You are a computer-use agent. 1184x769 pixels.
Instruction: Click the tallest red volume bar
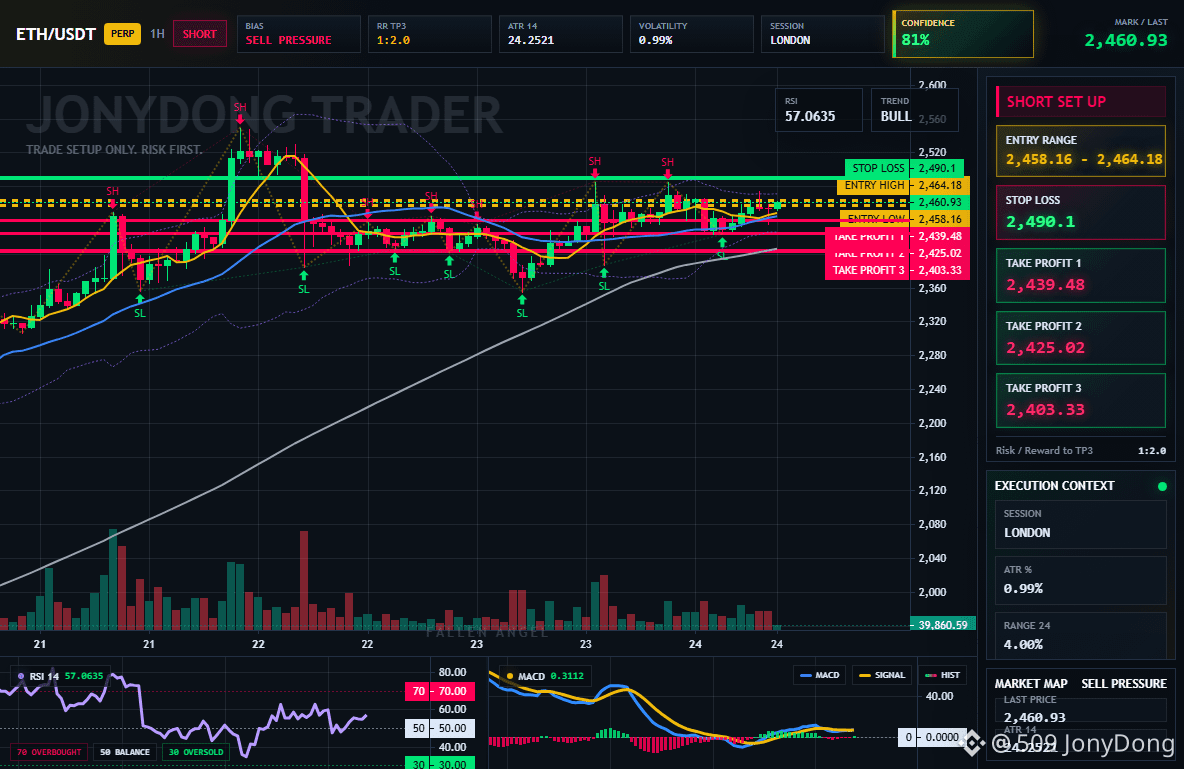304,580
